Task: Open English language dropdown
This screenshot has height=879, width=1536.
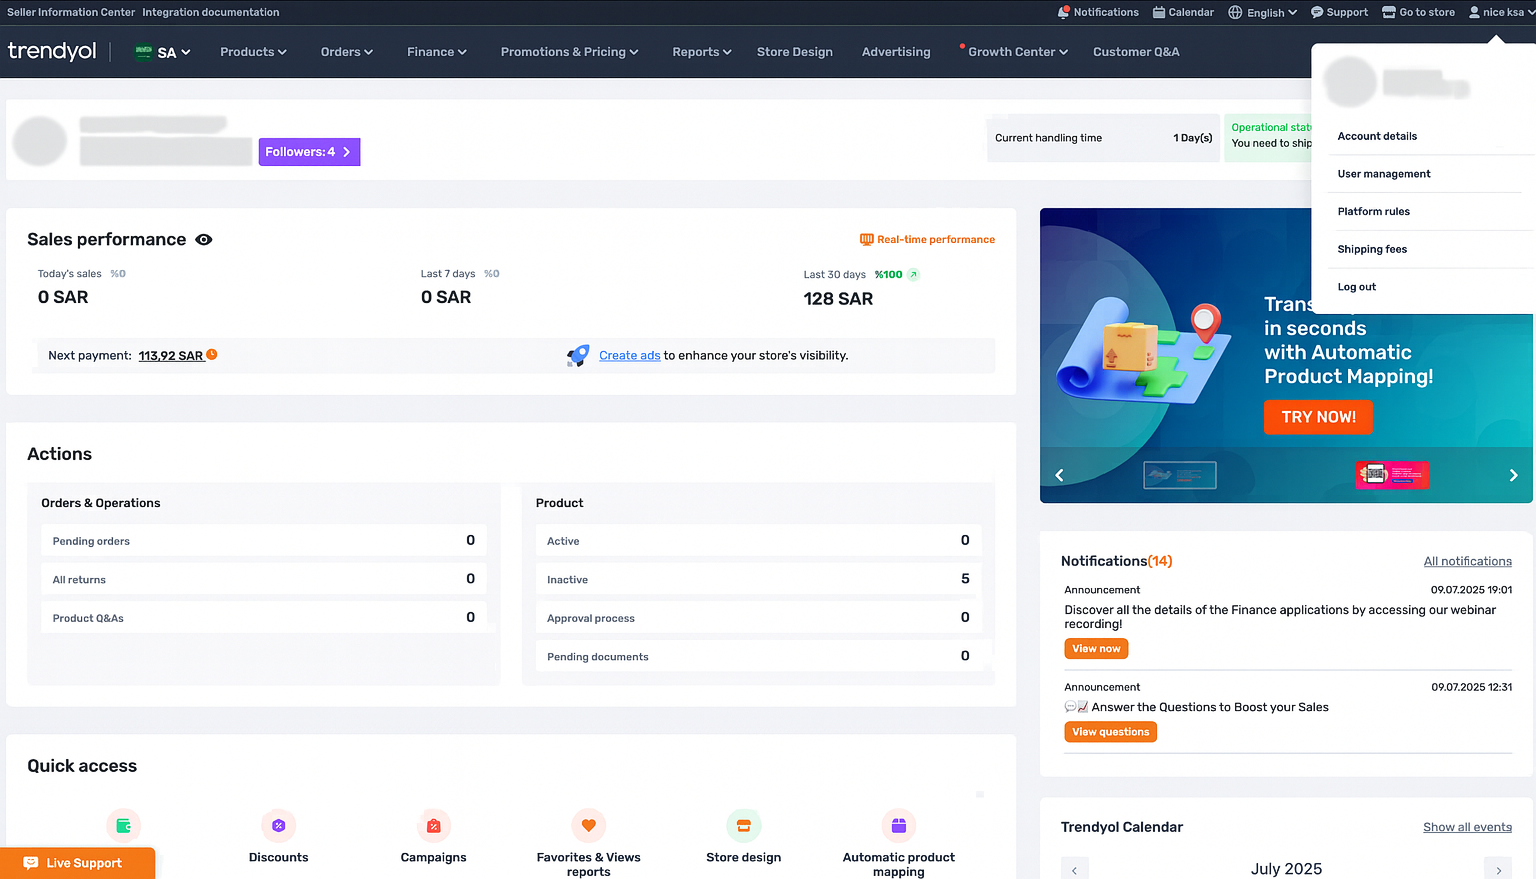Action: pos(1263,12)
